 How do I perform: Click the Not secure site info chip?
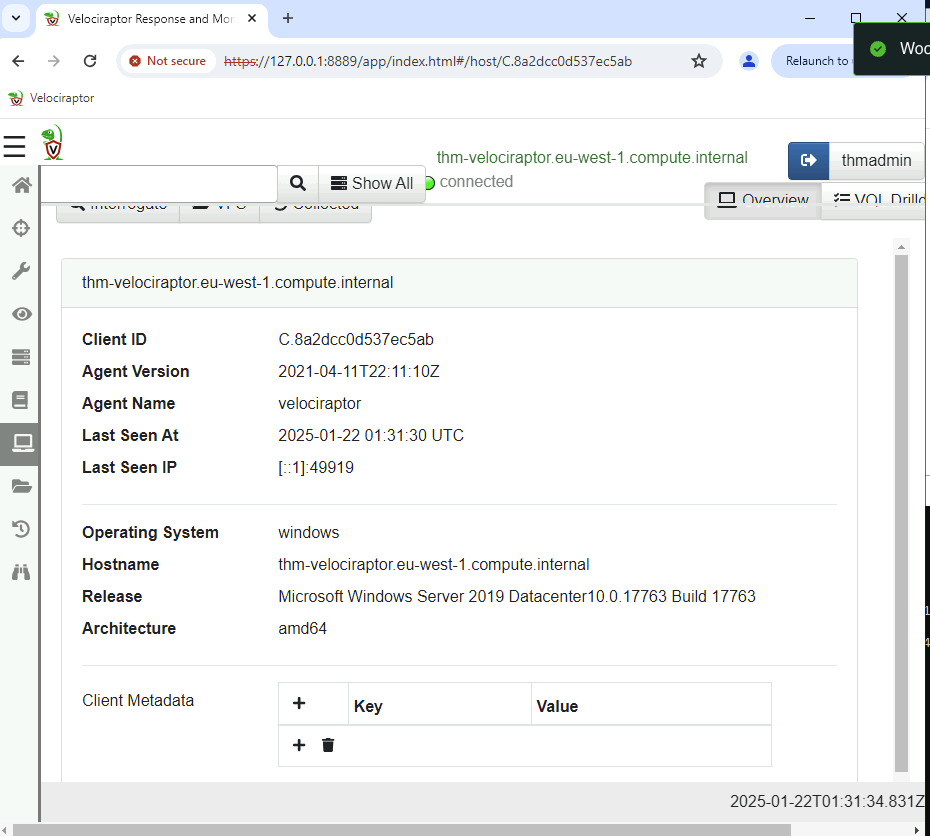click(168, 61)
